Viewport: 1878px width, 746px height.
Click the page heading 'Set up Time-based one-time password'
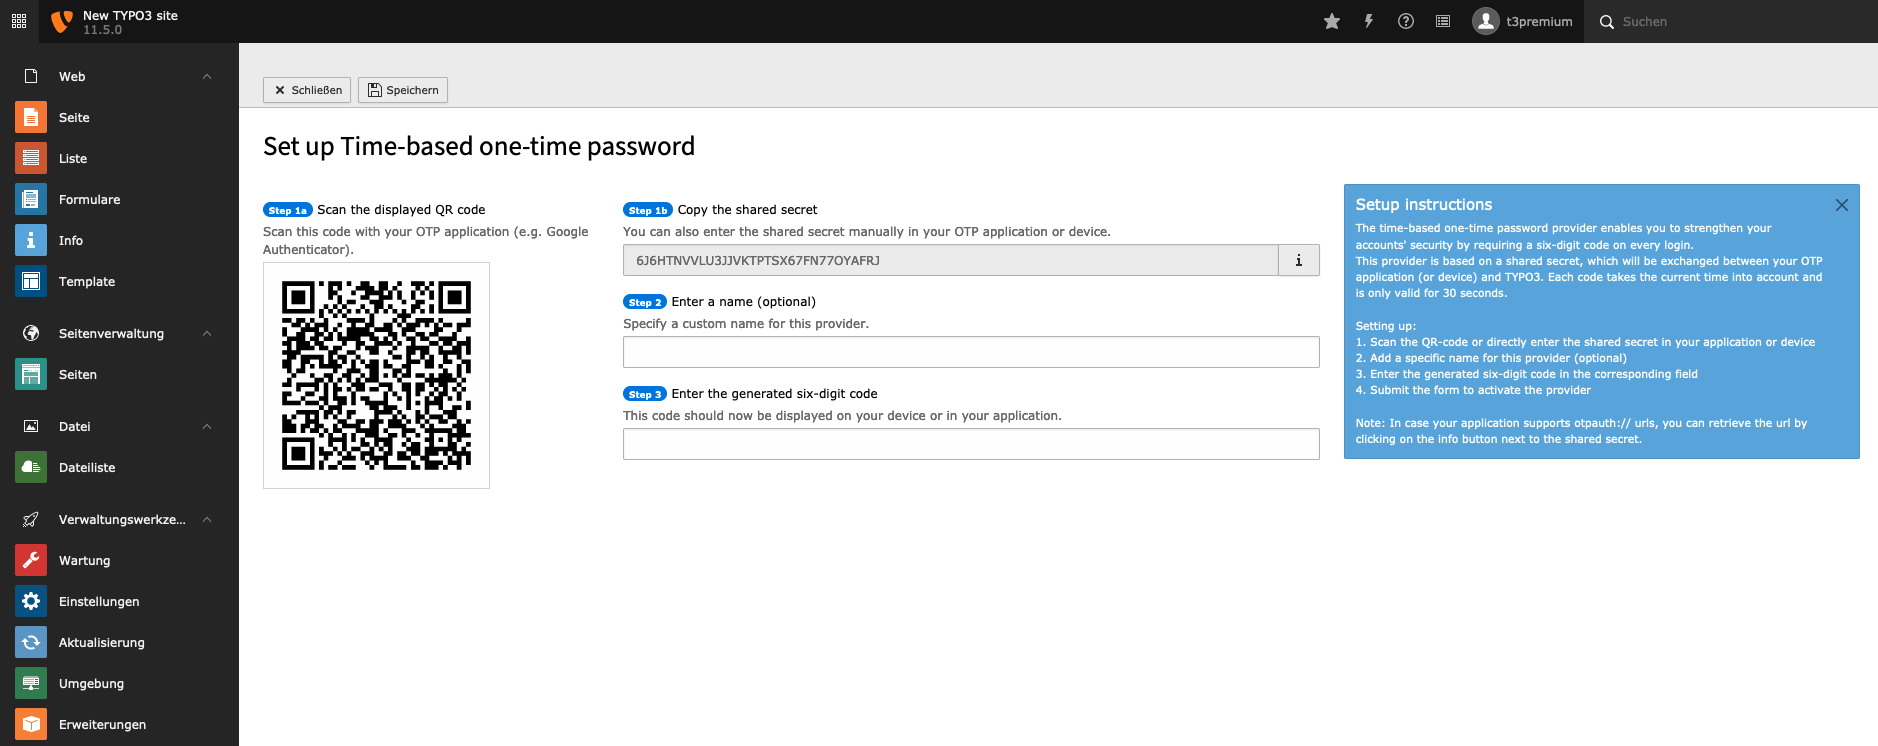(479, 146)
